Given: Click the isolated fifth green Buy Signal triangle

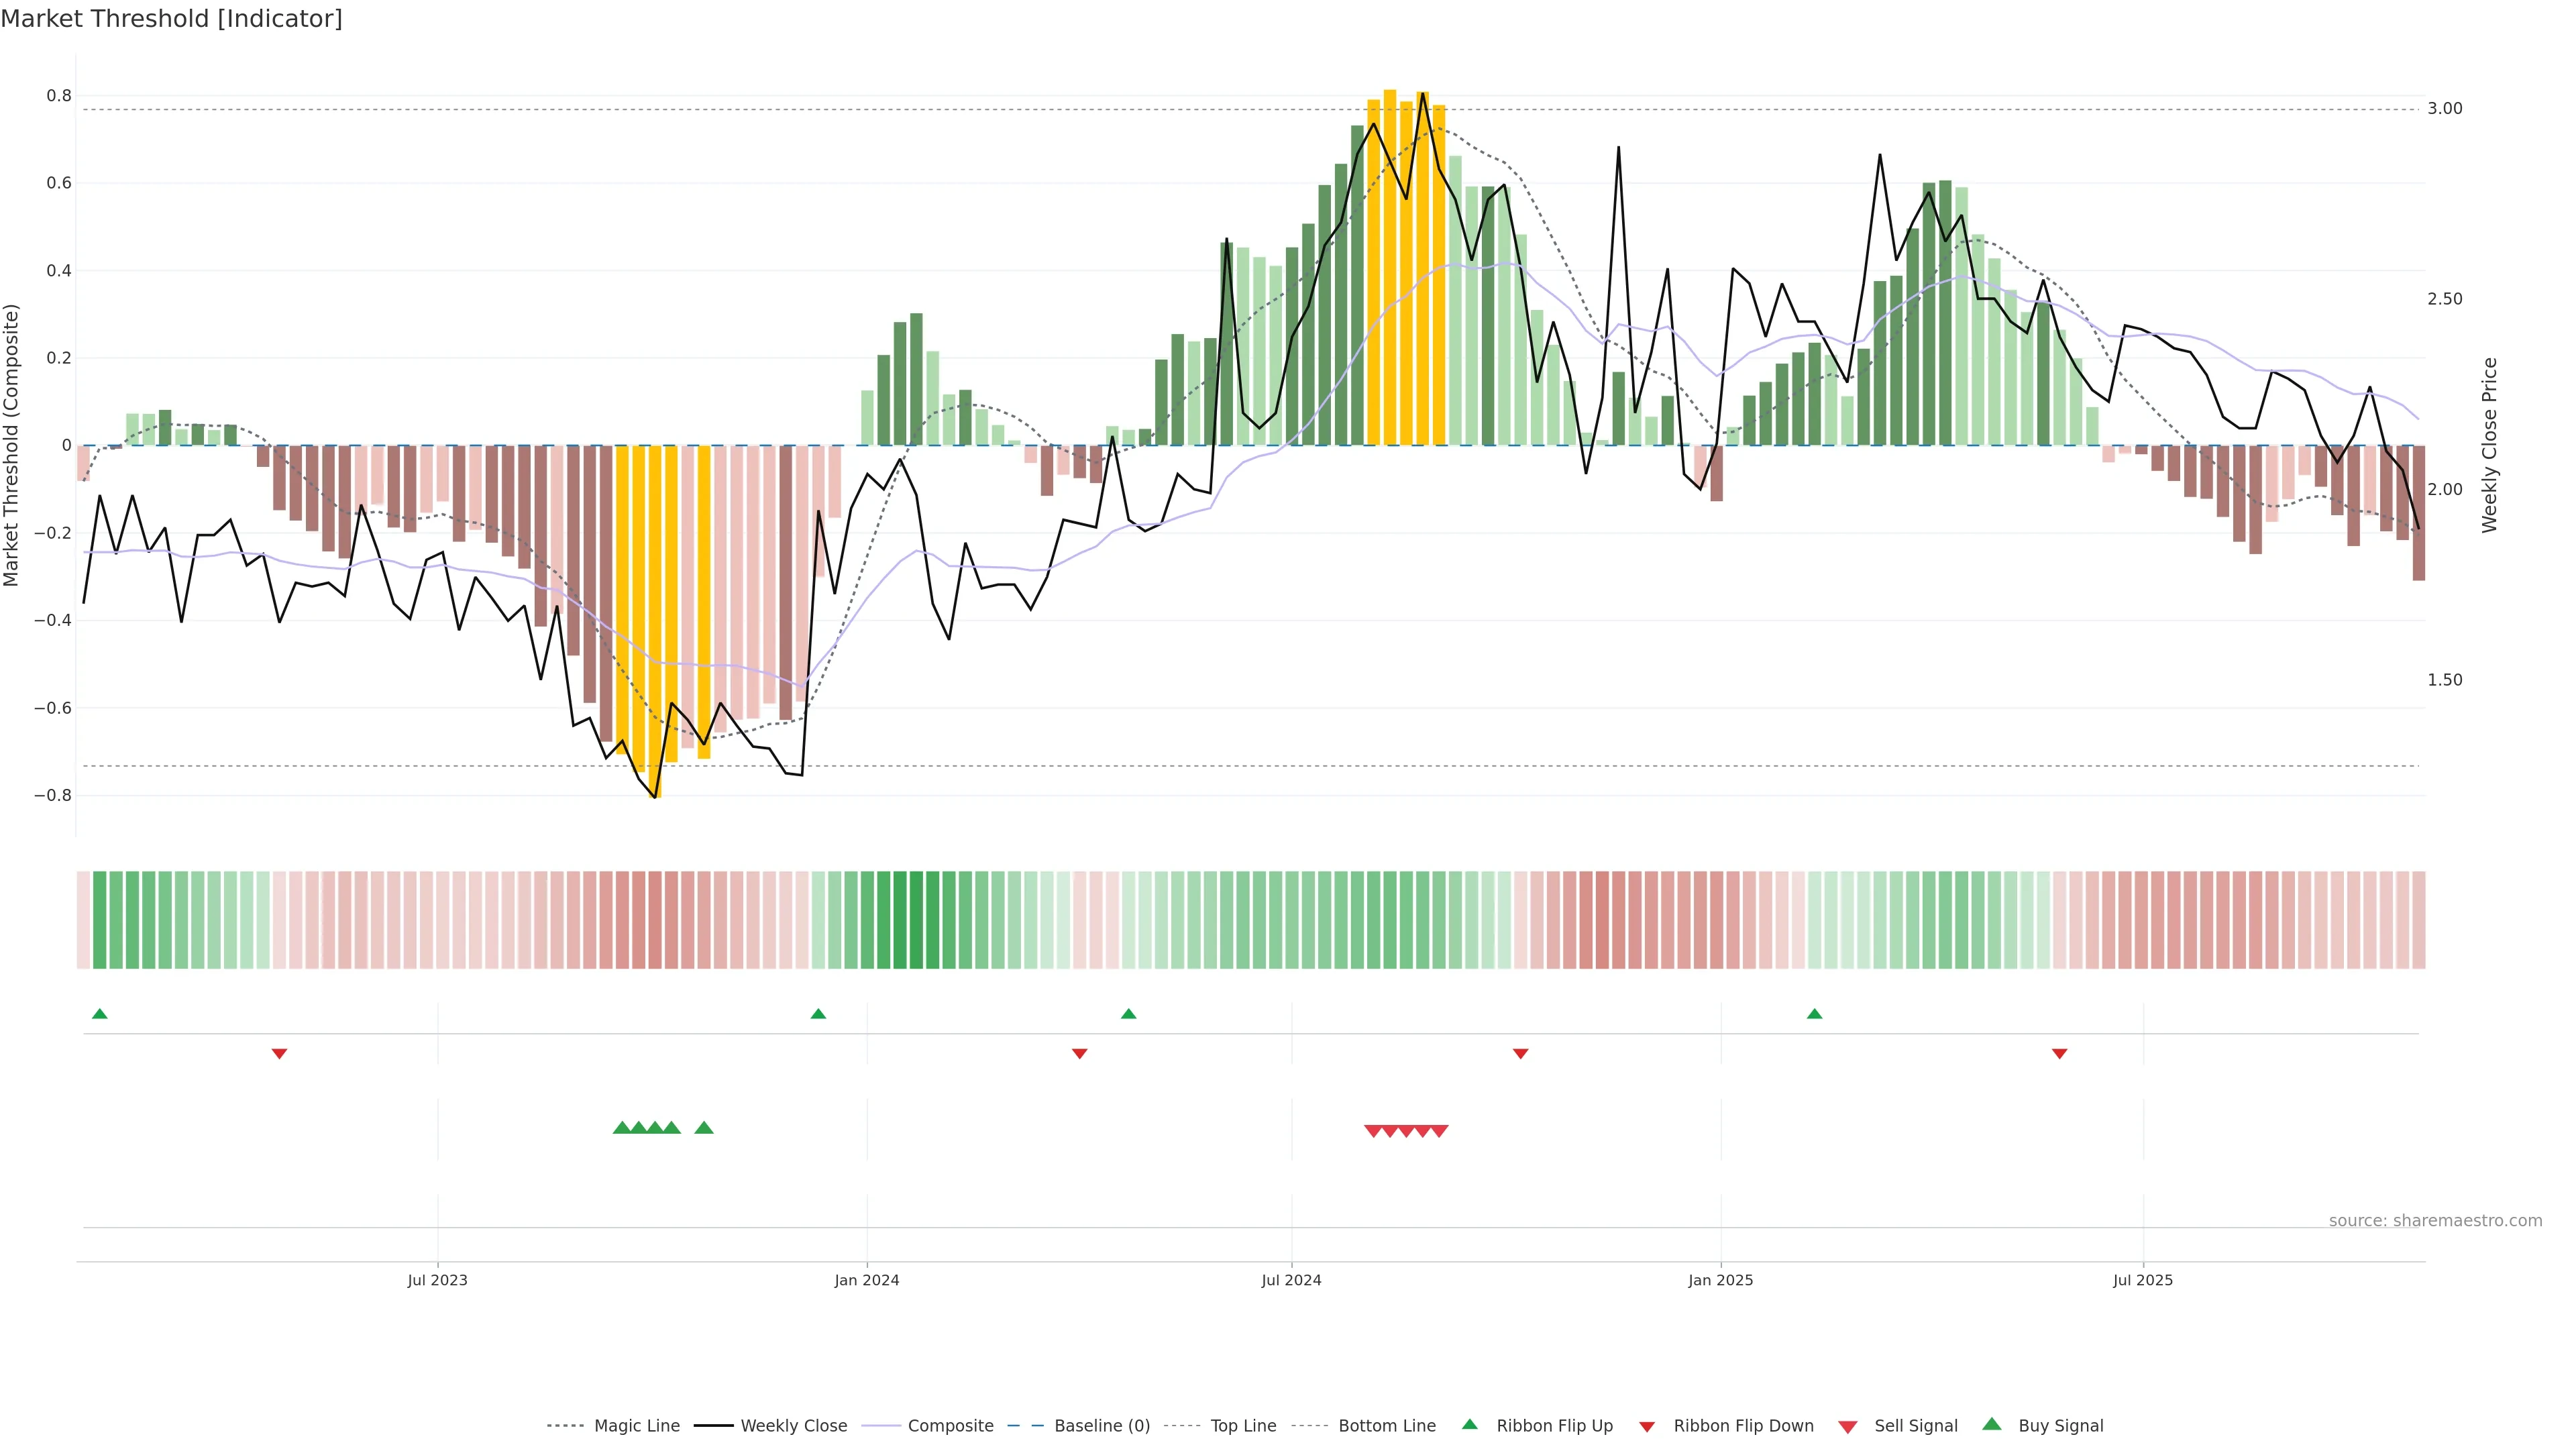Looking at the screenshot, I should [704, 1128].
